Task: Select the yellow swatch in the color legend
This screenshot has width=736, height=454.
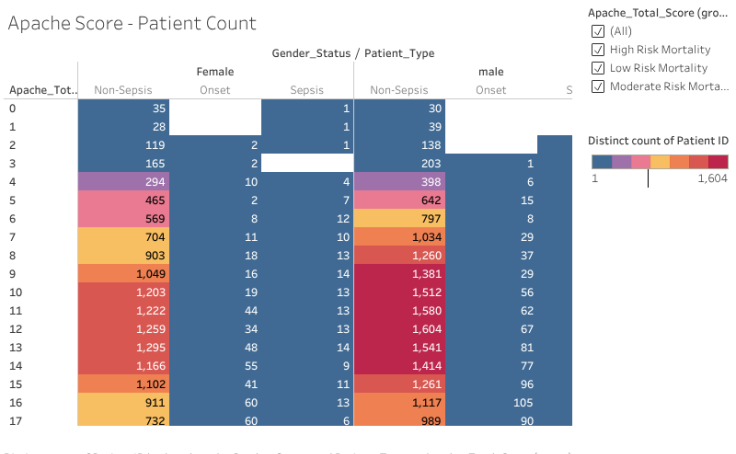Action: [x=659, y=161]
